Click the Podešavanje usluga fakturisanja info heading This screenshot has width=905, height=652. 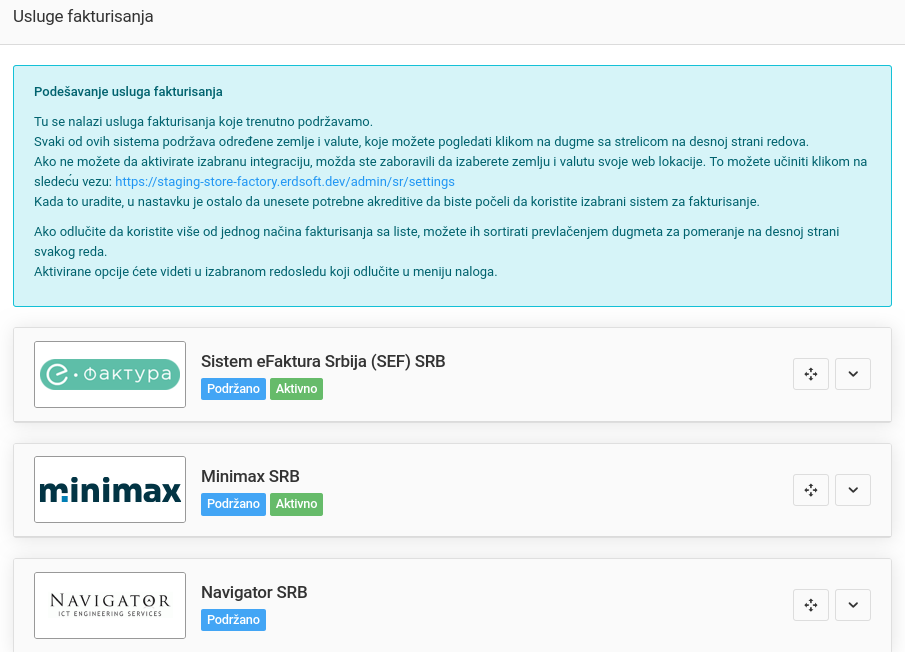(128, 92)
